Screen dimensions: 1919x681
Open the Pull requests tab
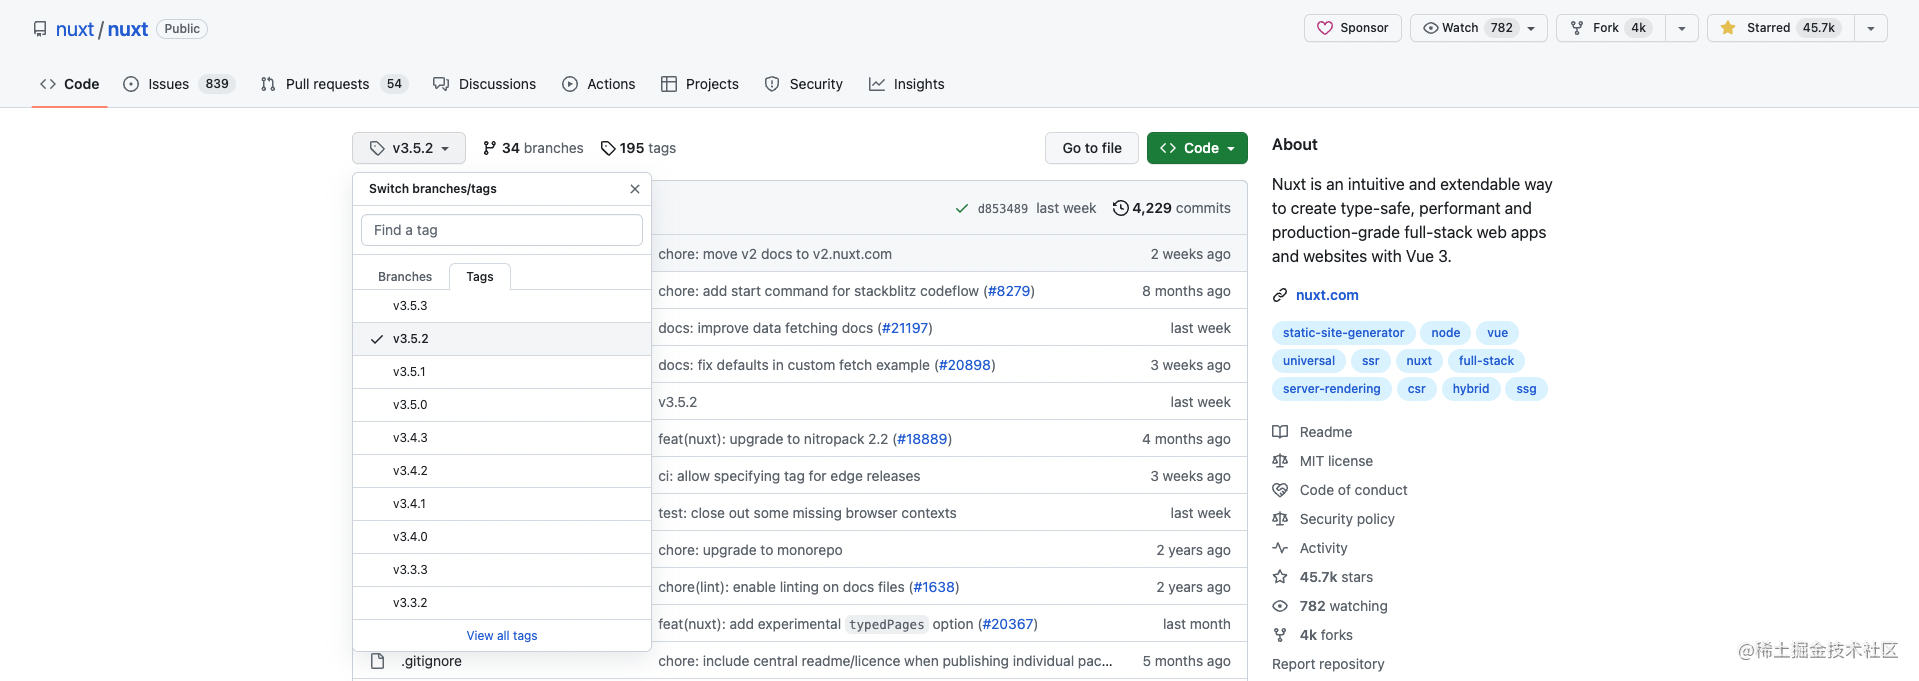point(327,84)
